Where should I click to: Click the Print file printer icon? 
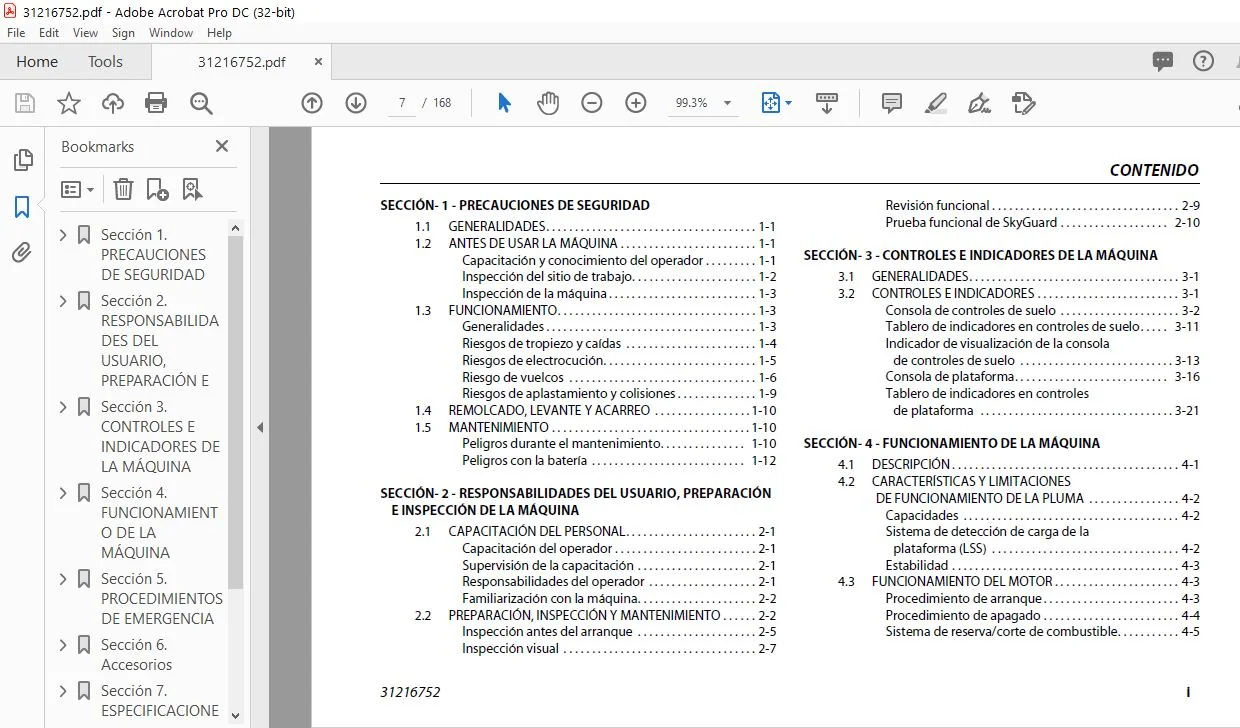[x=156, y=103]
